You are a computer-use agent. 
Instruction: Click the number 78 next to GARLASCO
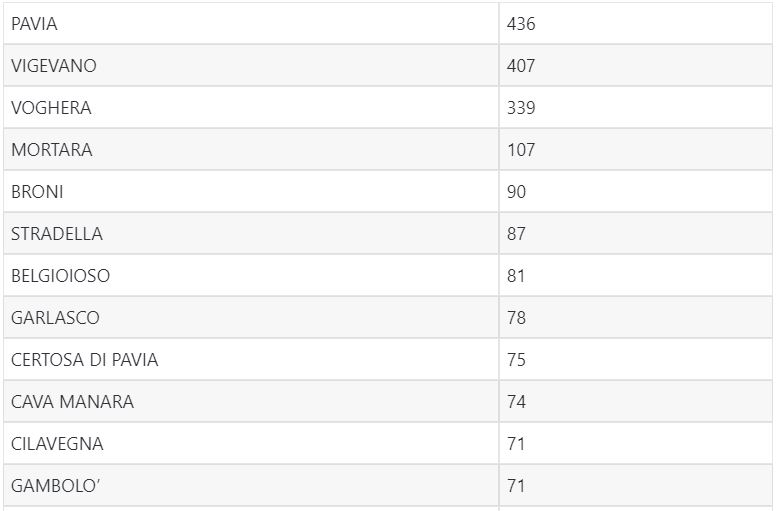516,318
